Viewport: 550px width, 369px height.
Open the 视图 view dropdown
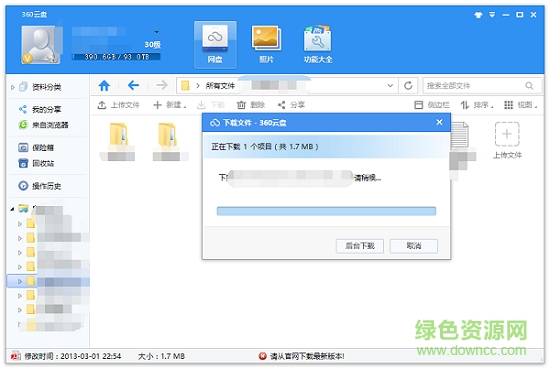click(x=521, y=105)
